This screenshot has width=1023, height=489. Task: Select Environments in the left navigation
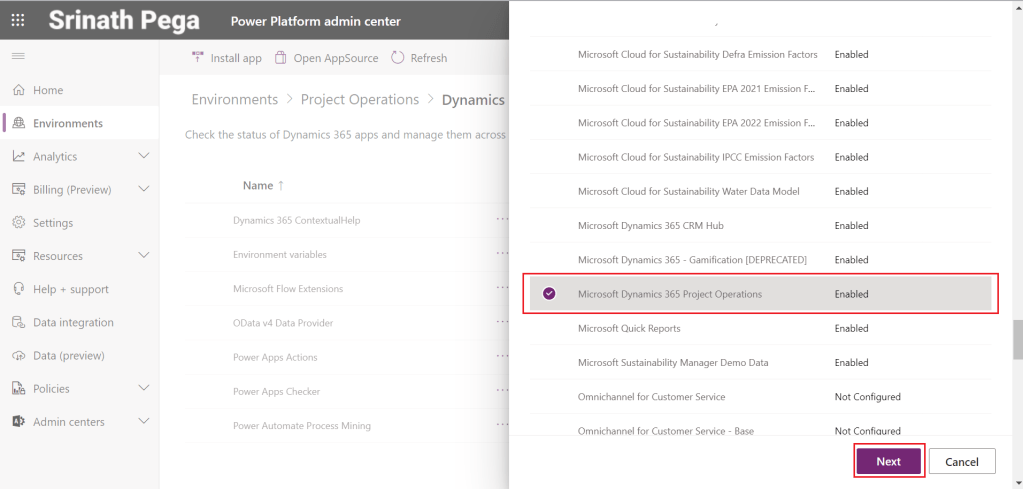67,123
